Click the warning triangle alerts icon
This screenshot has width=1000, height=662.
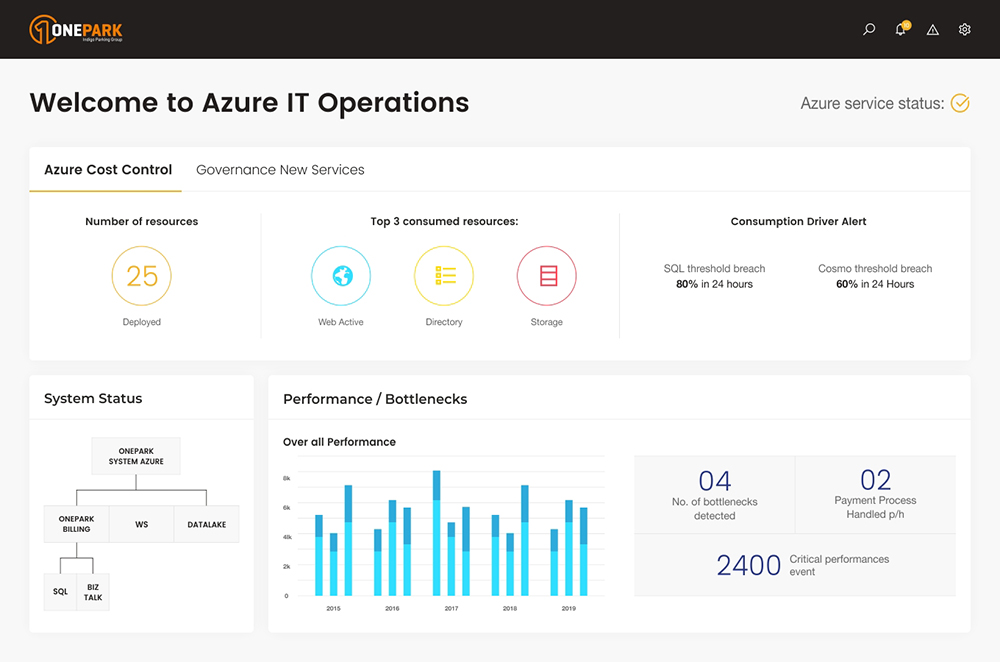pos(933,30)
